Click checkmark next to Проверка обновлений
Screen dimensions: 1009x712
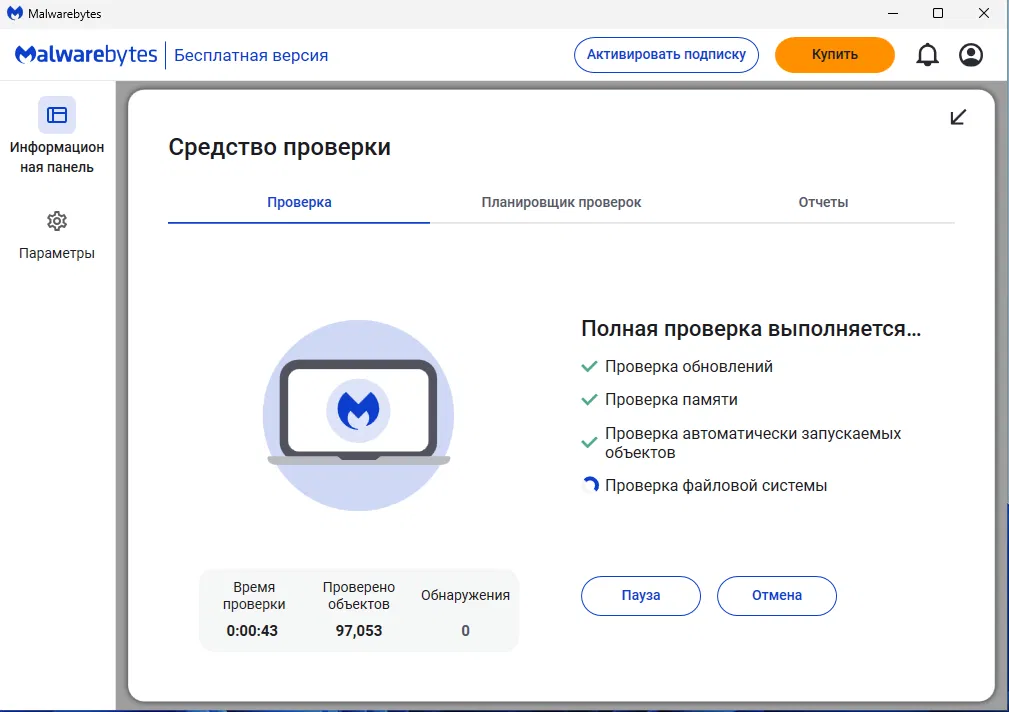point(589,367)
